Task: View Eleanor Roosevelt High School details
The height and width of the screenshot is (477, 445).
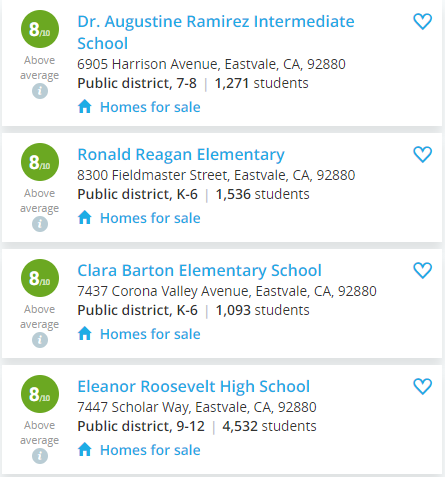Action: click(x=193, y=386)
